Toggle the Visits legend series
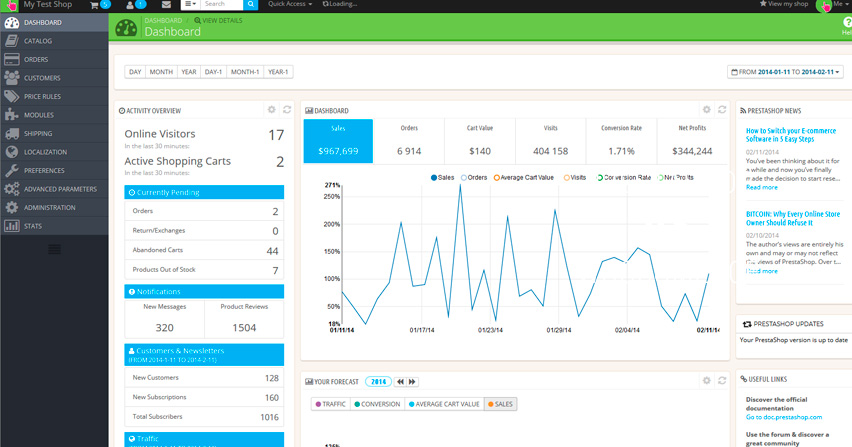 tap(575, 178)
